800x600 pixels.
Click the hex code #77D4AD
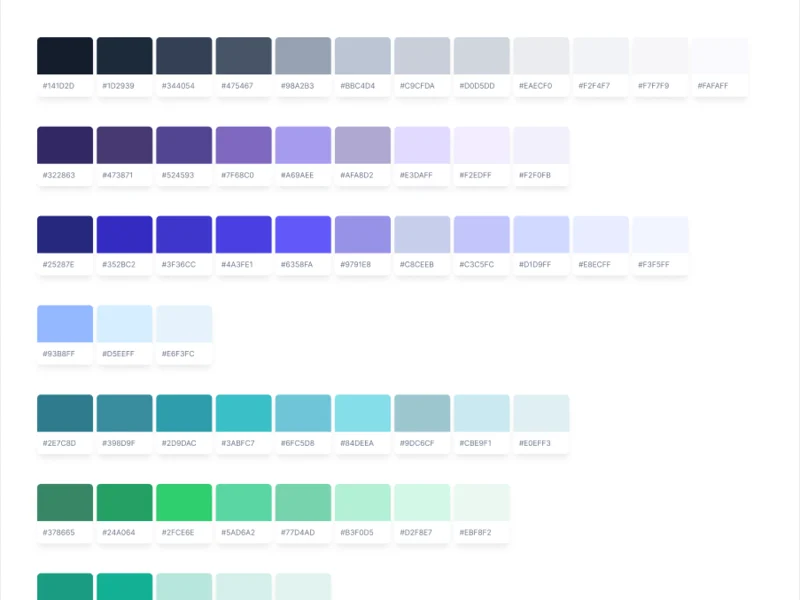(298, 532)
